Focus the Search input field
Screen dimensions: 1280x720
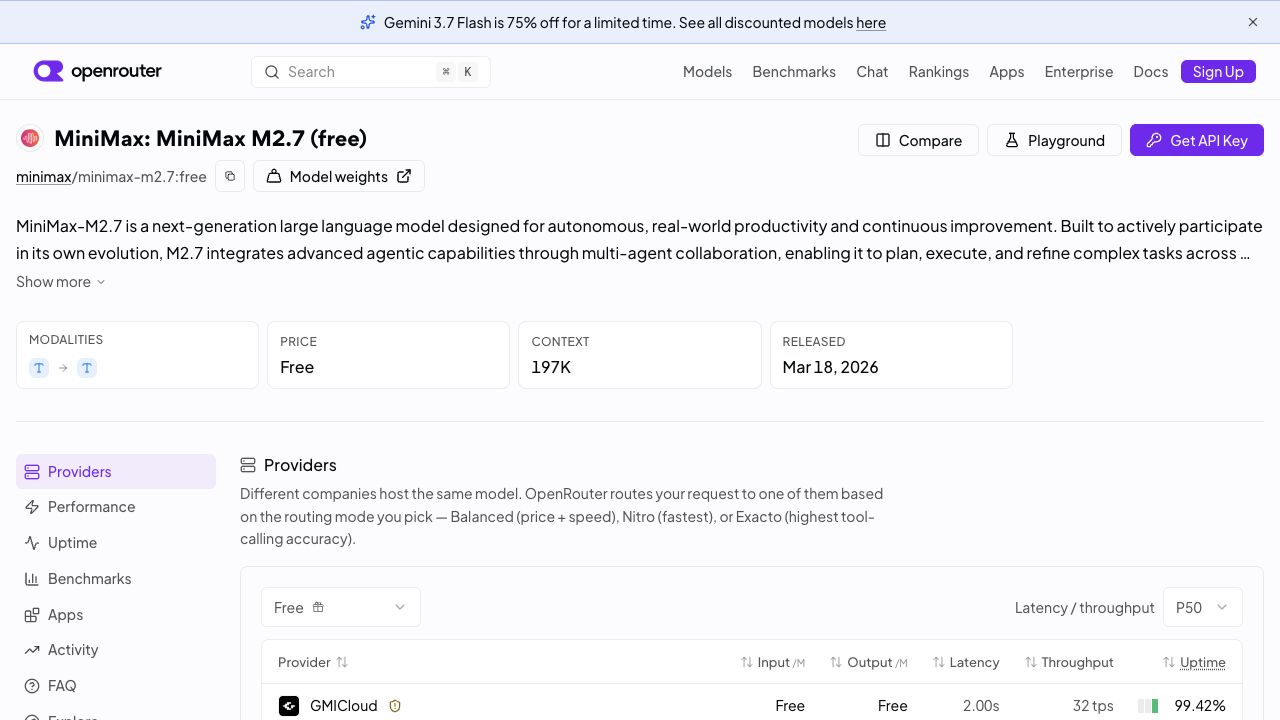tap(371, 72)
